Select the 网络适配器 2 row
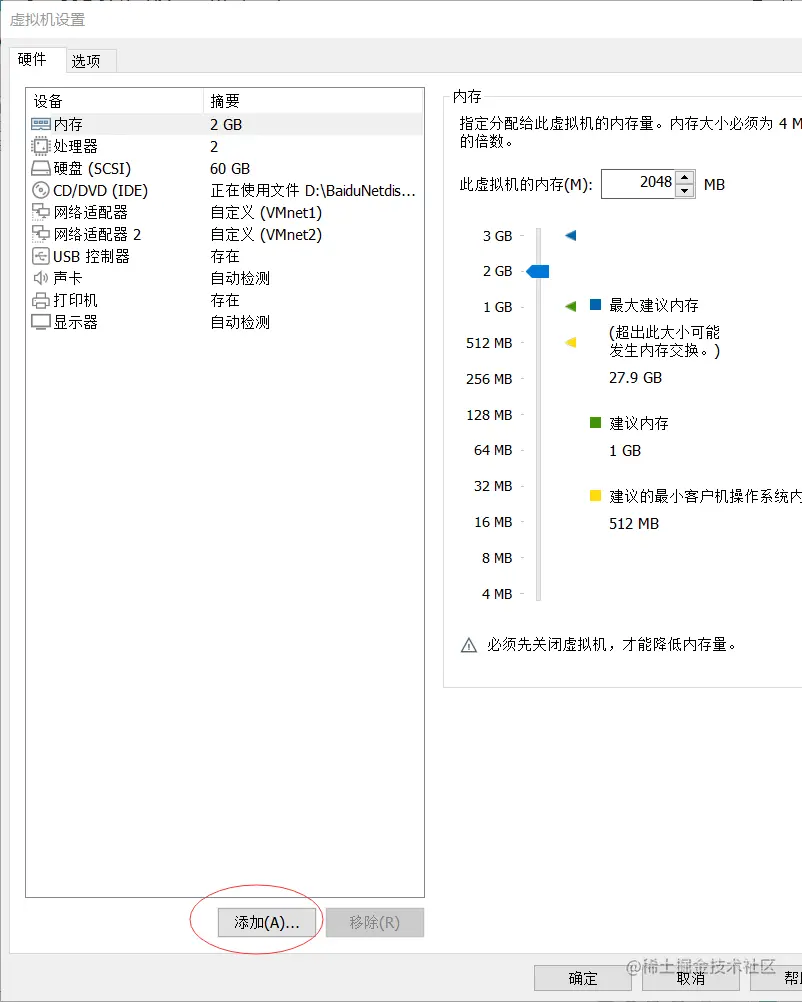 coord(225,235)
